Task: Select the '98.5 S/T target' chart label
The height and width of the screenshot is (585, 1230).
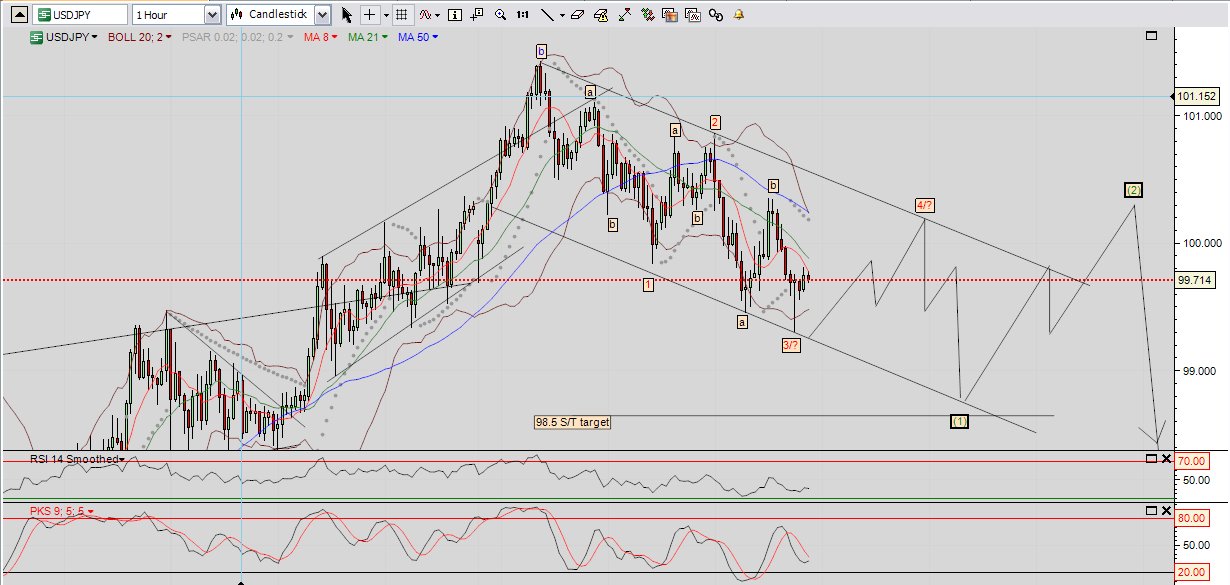Action: pyautogui.click(x=572, y=422)
